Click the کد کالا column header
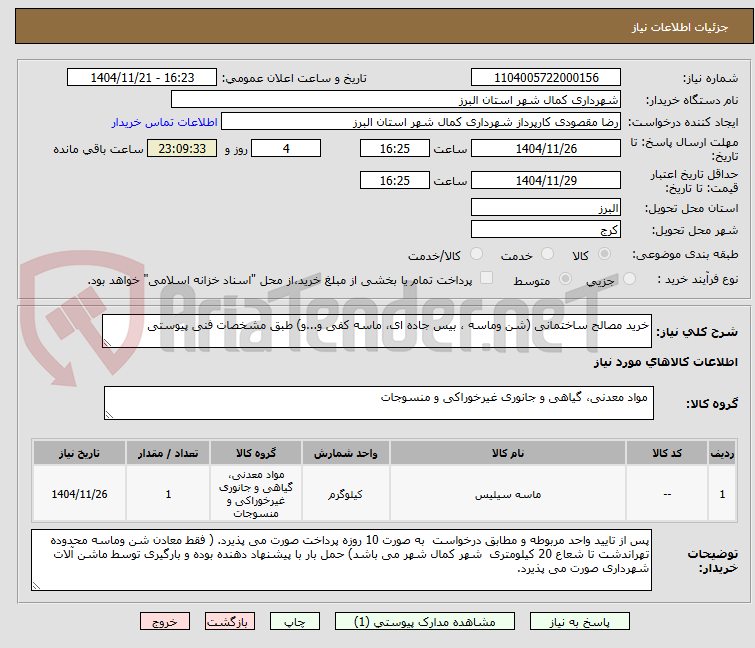 [x=667, y=453]
